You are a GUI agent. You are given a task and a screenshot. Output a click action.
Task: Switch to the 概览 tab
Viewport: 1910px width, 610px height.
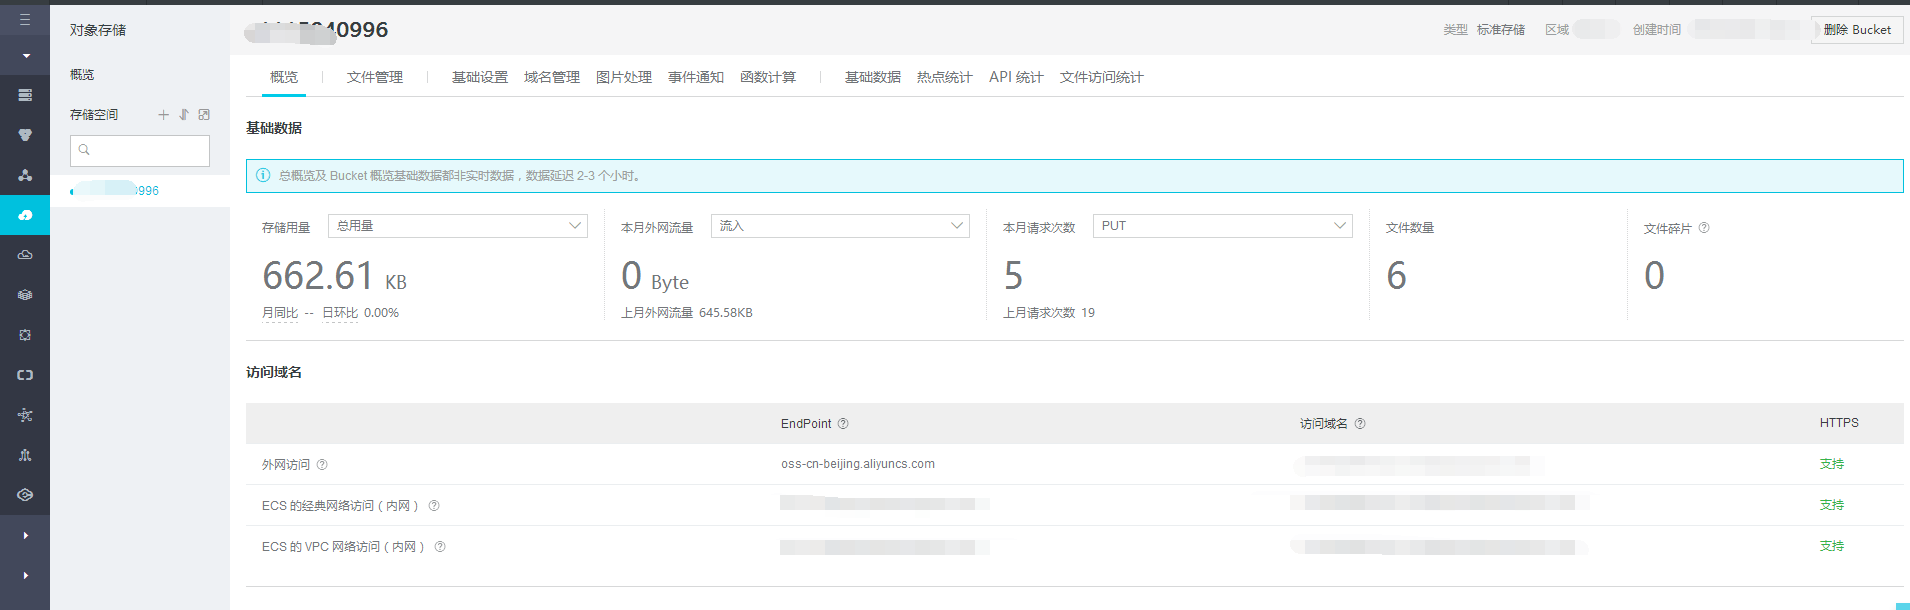click(284, 77)
